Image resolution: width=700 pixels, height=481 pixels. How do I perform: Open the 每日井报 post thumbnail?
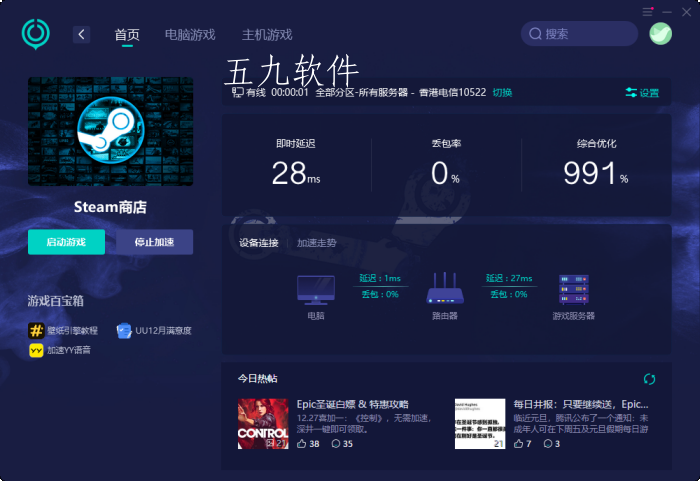point(480,423)
